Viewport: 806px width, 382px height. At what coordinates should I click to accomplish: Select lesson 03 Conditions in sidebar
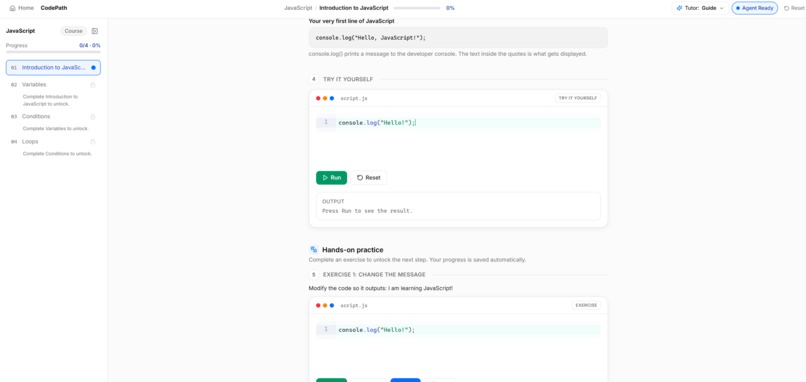coord(53,116)
